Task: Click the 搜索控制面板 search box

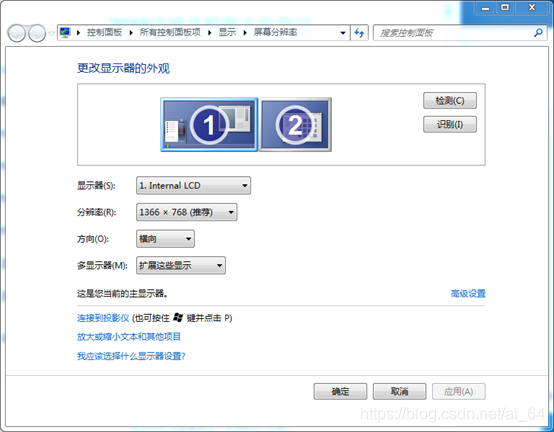Action: click(460, 33)
